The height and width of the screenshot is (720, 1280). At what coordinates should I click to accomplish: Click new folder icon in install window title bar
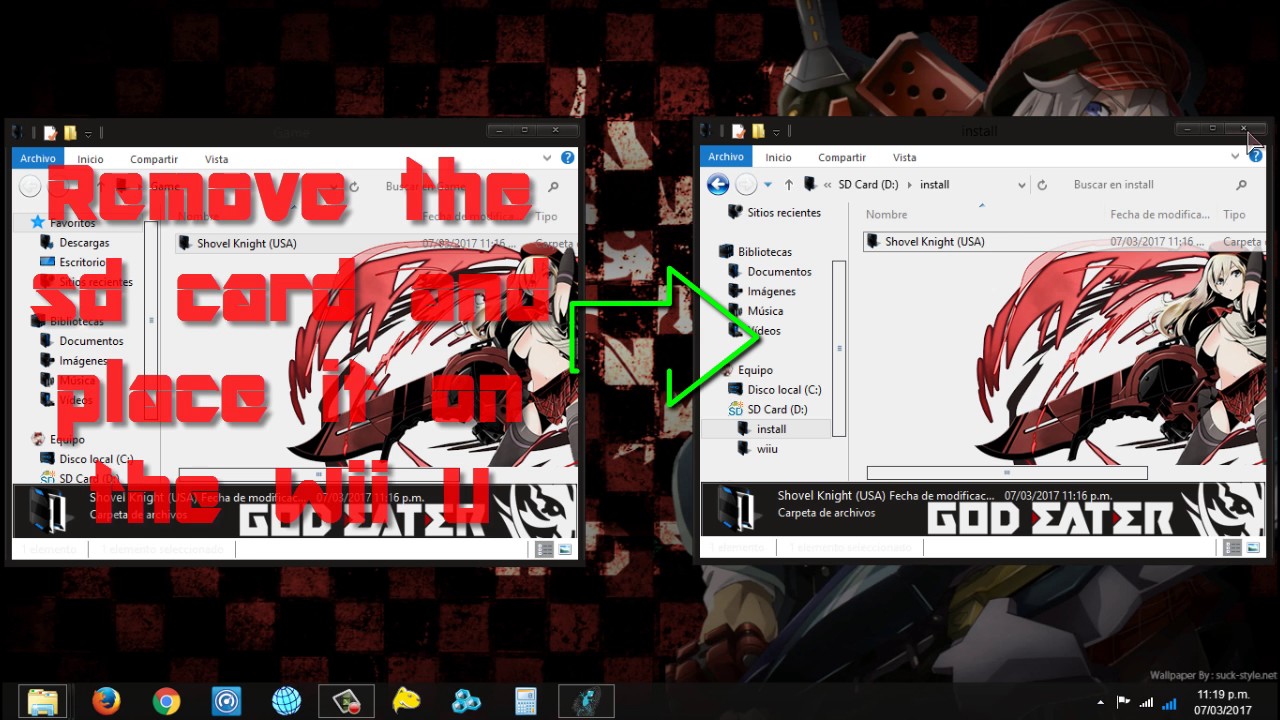click(758, 131)
